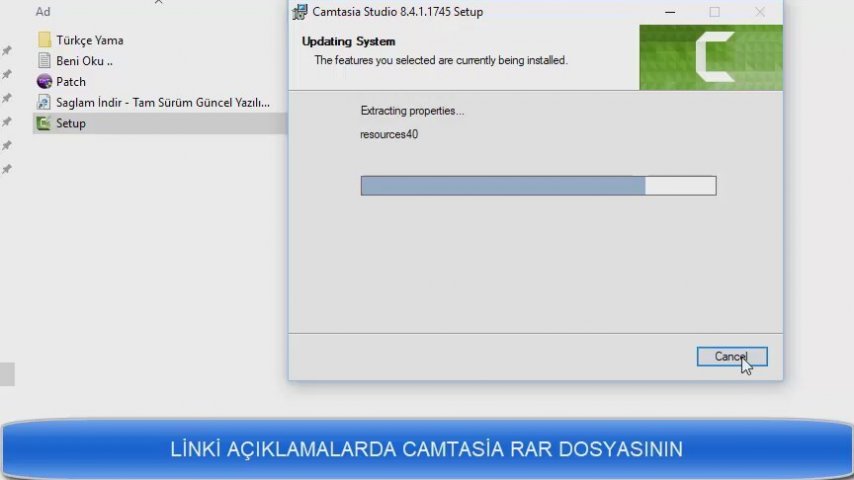Click the Türkçe Yama file name
Image resolution: width=854 pixels, height=480 pixels.
90,40
